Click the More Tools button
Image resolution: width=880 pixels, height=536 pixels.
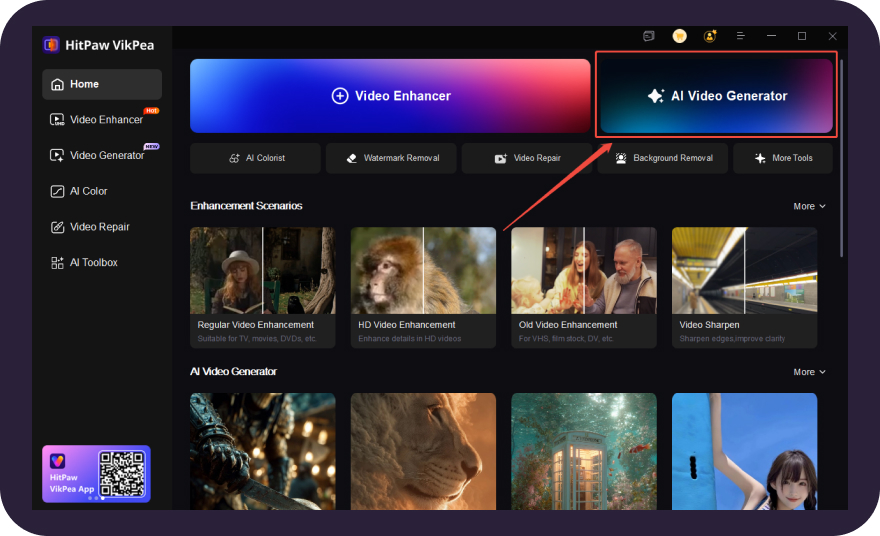783,158
